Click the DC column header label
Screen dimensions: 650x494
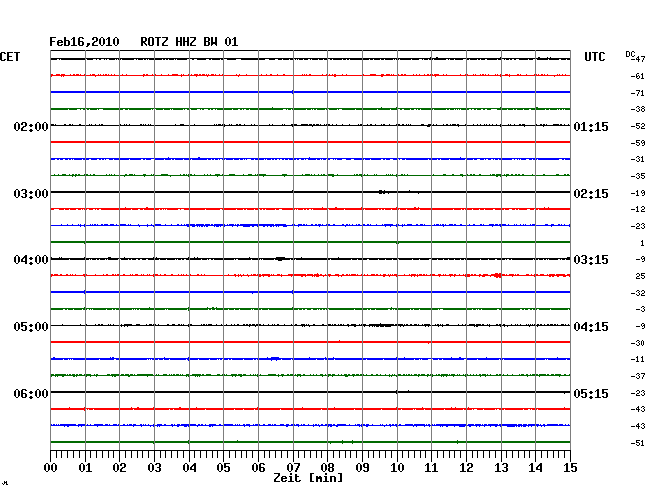[x=630, y=54]
